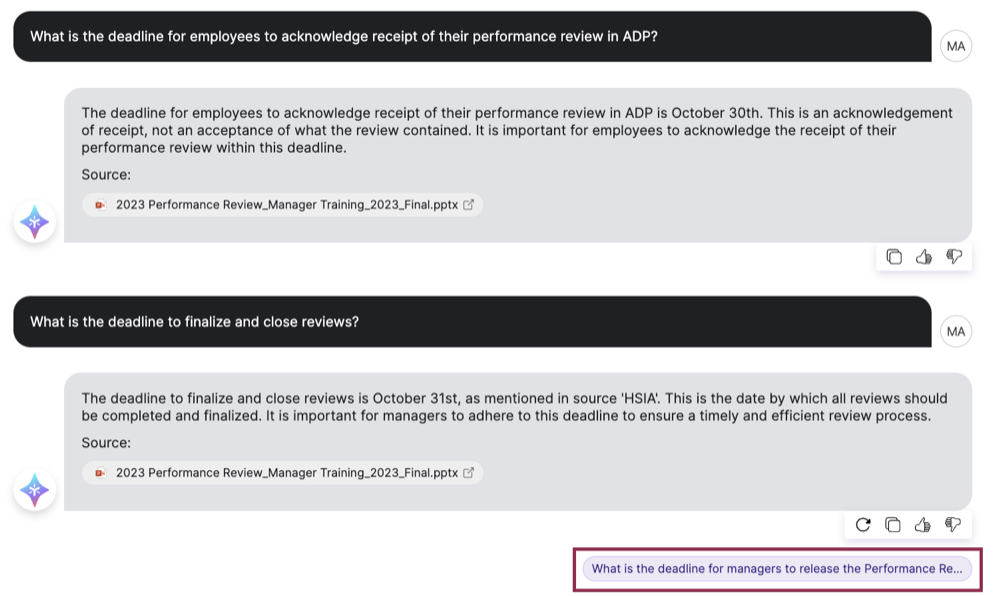Thumbs up the October 30th answer
The image size is (999, 596).
(x=923, y=257)
